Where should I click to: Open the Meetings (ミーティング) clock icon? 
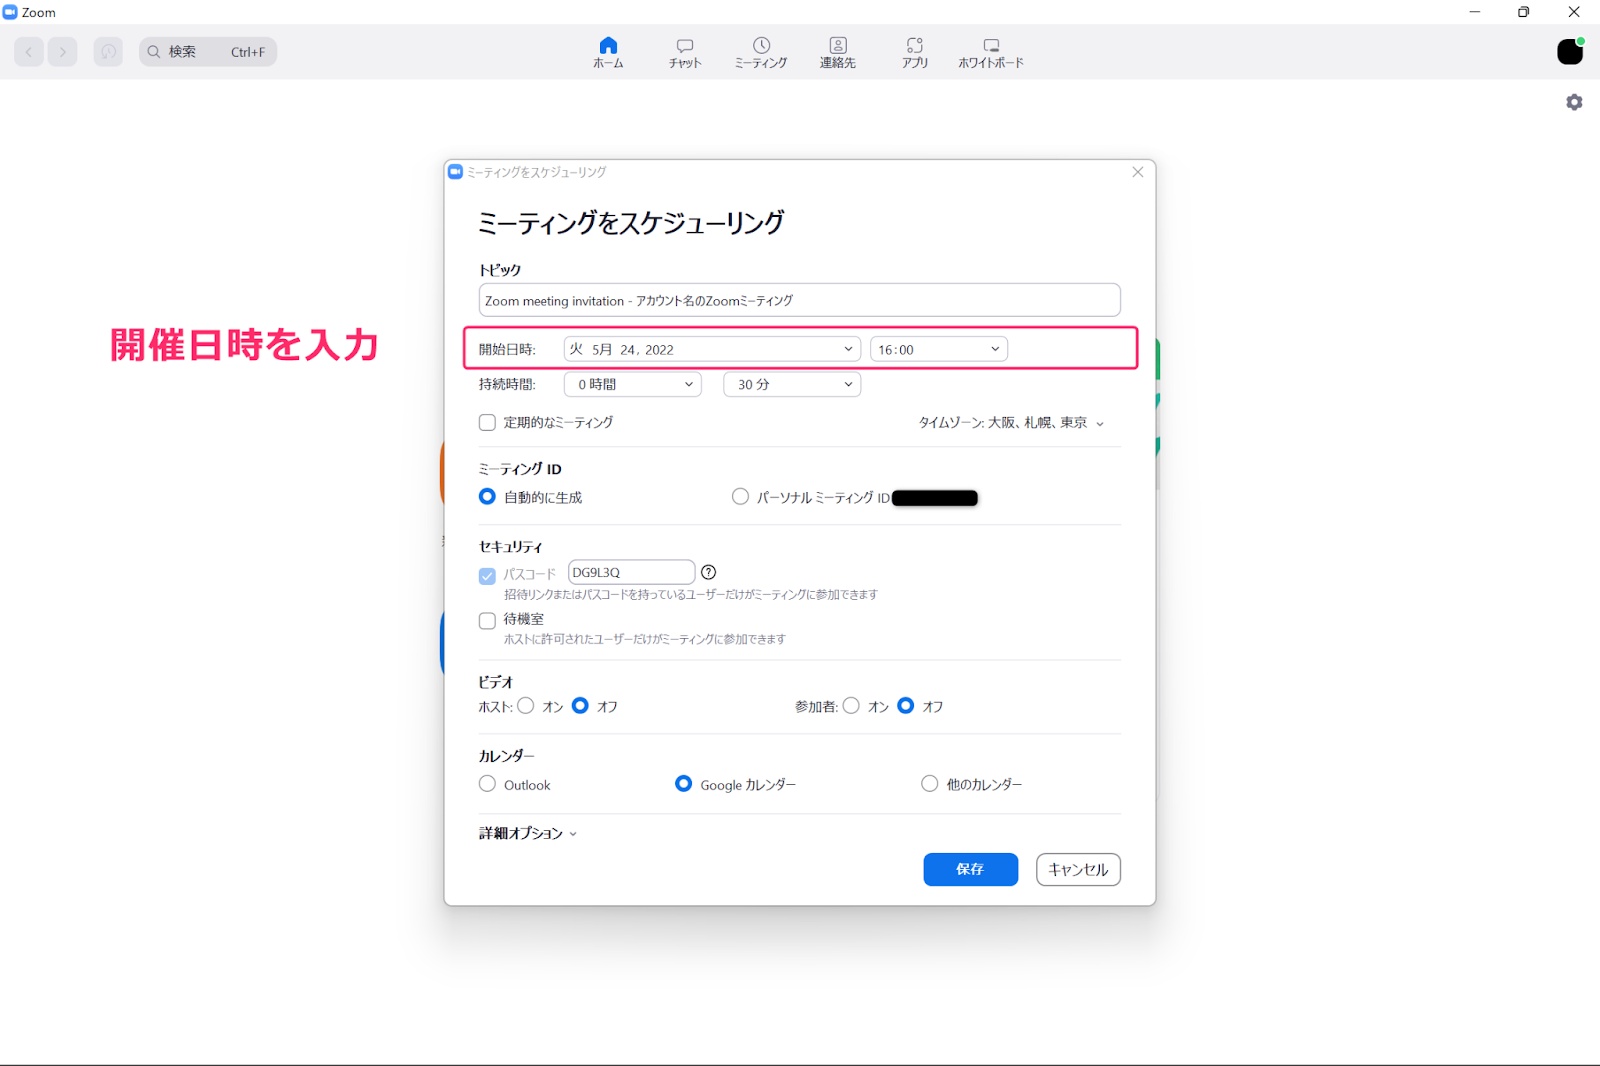click(761, 51)
